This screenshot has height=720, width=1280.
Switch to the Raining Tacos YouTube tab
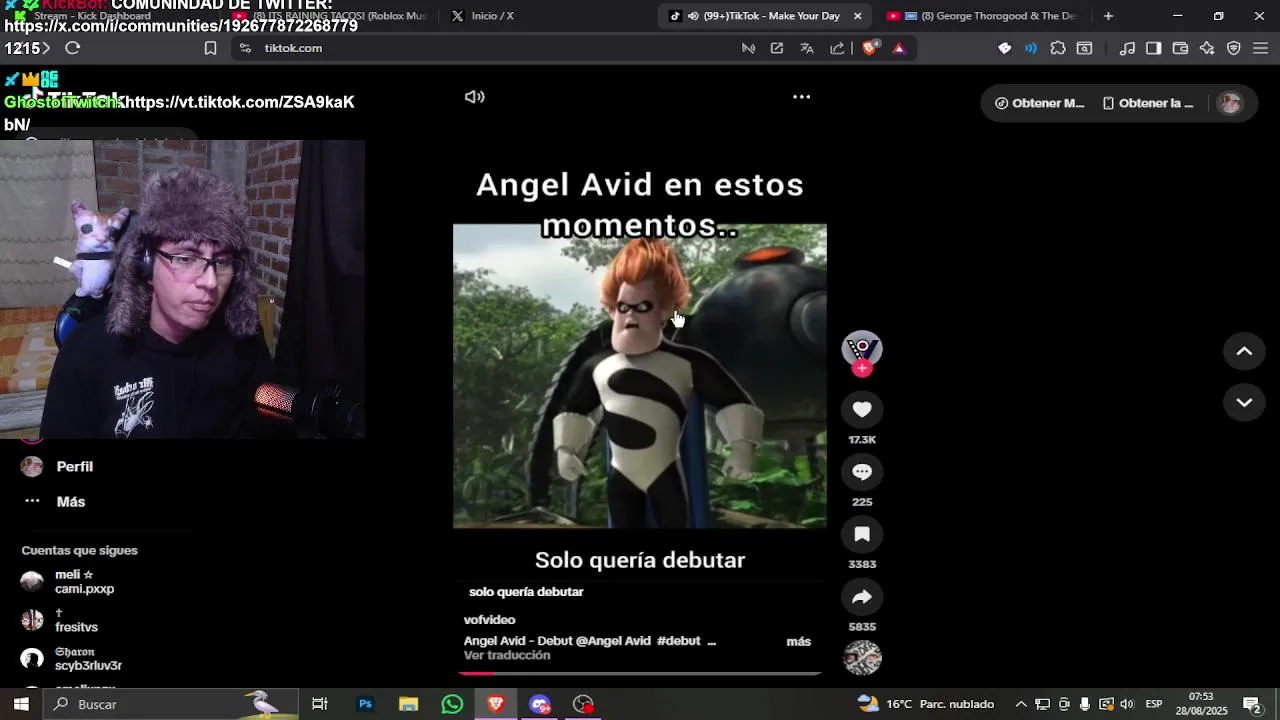[x=330, y=16]
